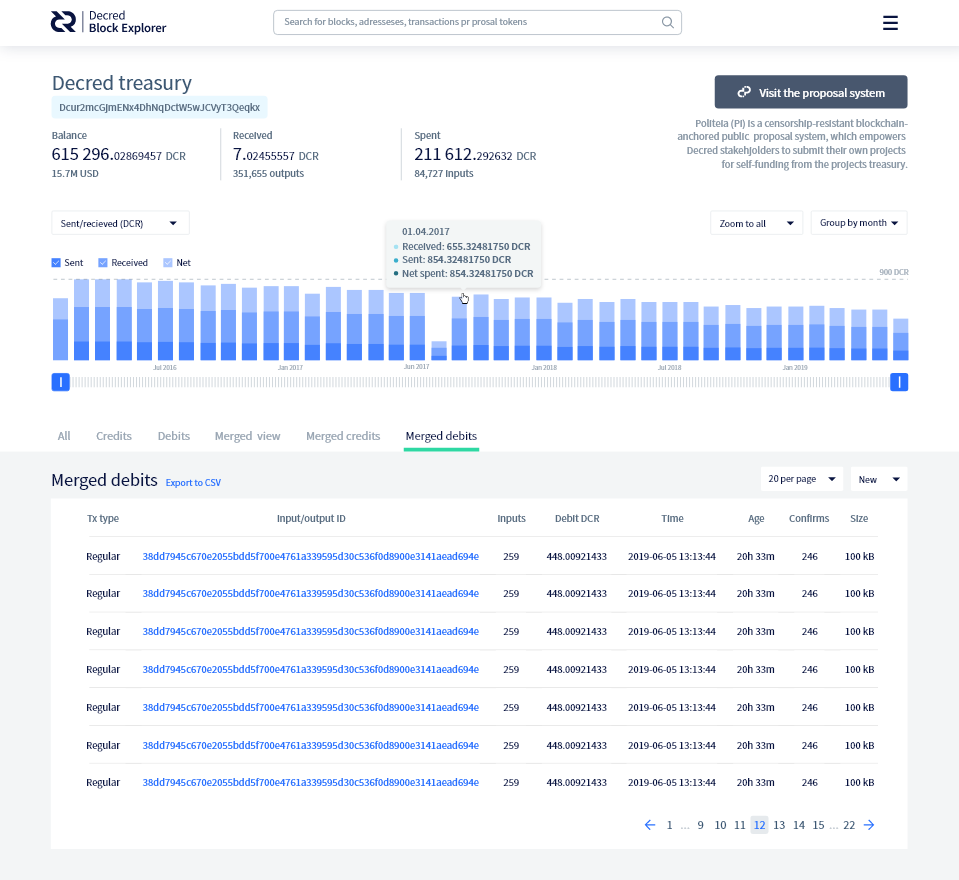Click the Decred treasury heading
The width and height of the screenshot is (959, 880).
click(122, 83)
